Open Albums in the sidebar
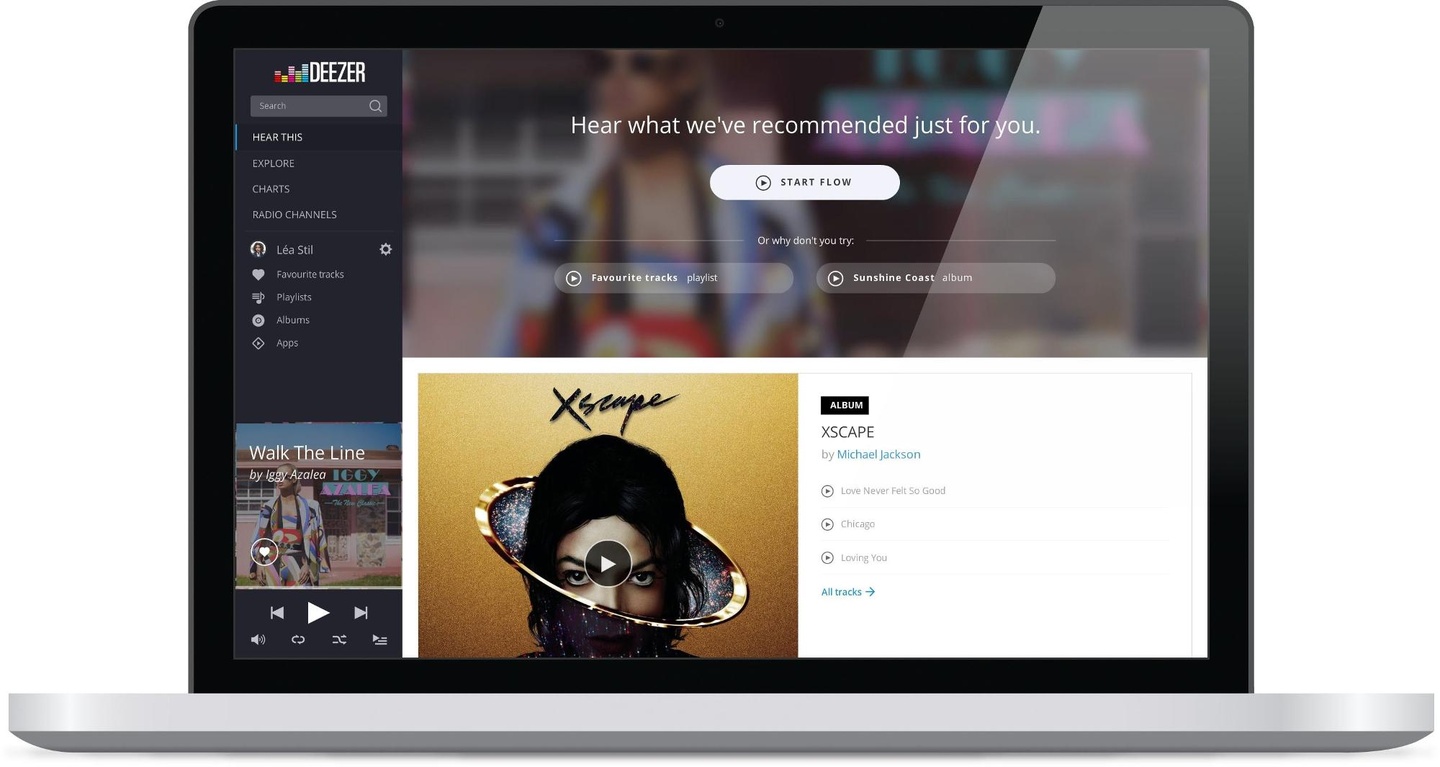This screenshot has height=767, width=1440. (293, 320)
